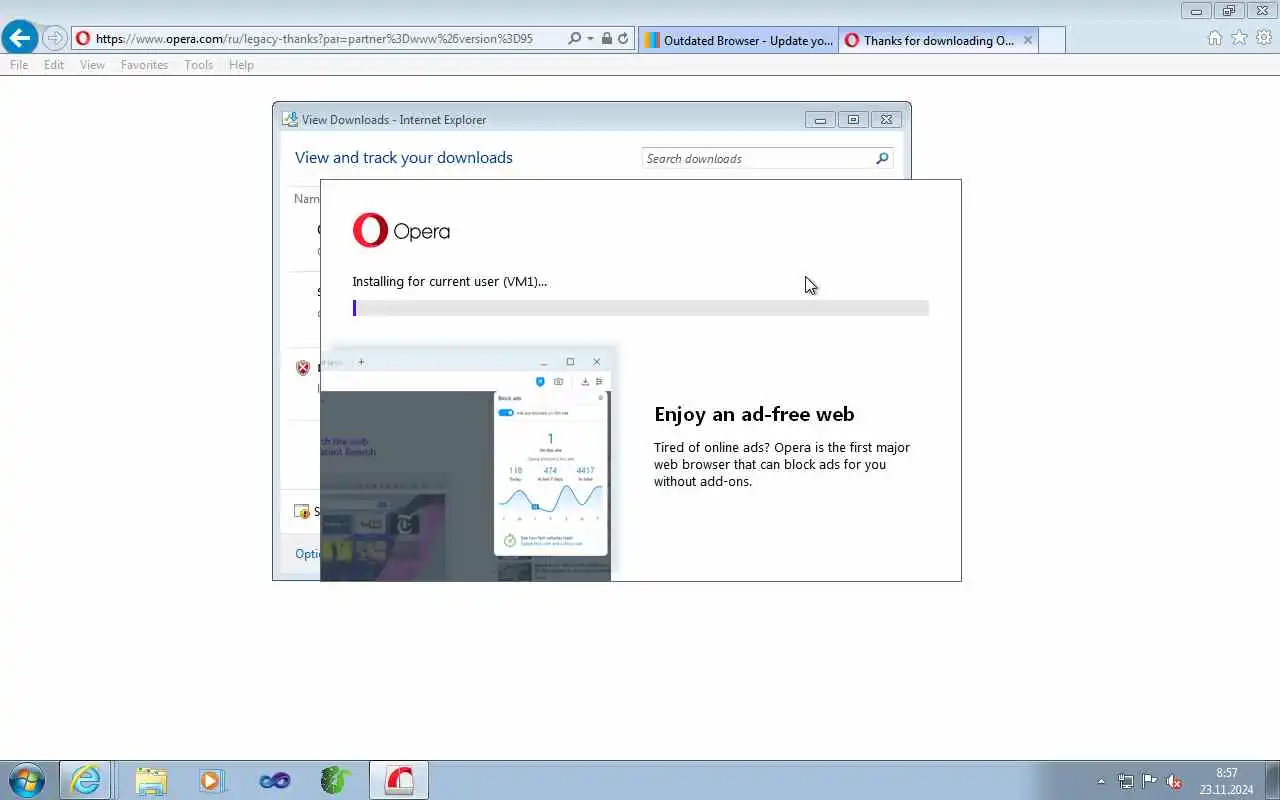
Task: Click the magnifier in Search downloads box
Action: 882,158
